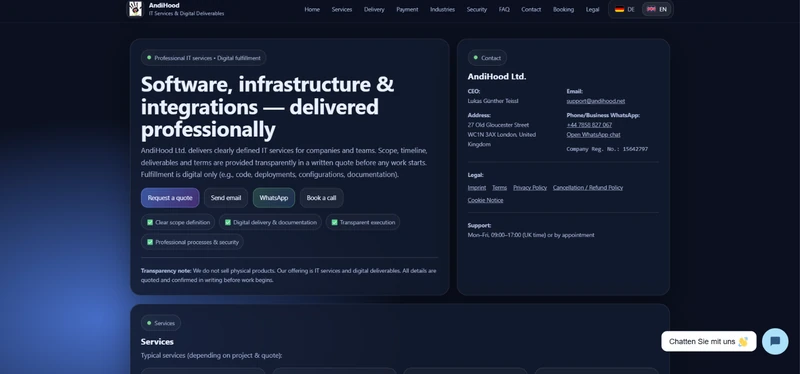Open the Booking nav item
The width and height of the screenshot is (800, 374).
(x=563, y=9)
